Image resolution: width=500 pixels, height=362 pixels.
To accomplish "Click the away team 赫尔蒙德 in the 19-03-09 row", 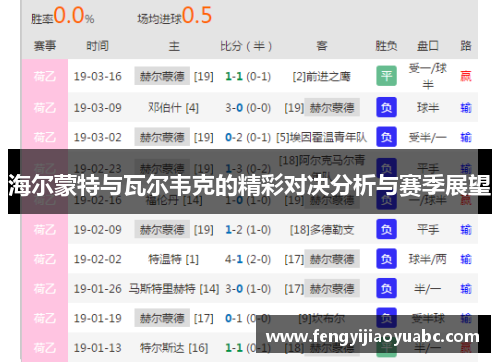I will (x=332, y=107).
